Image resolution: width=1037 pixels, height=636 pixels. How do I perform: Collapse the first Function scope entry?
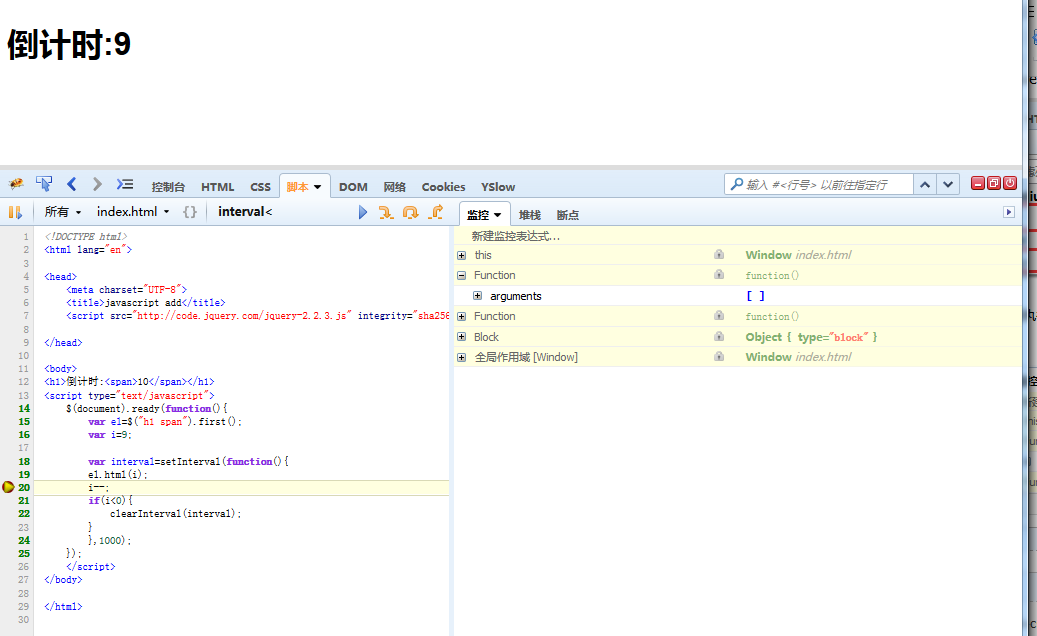[462, 275]
